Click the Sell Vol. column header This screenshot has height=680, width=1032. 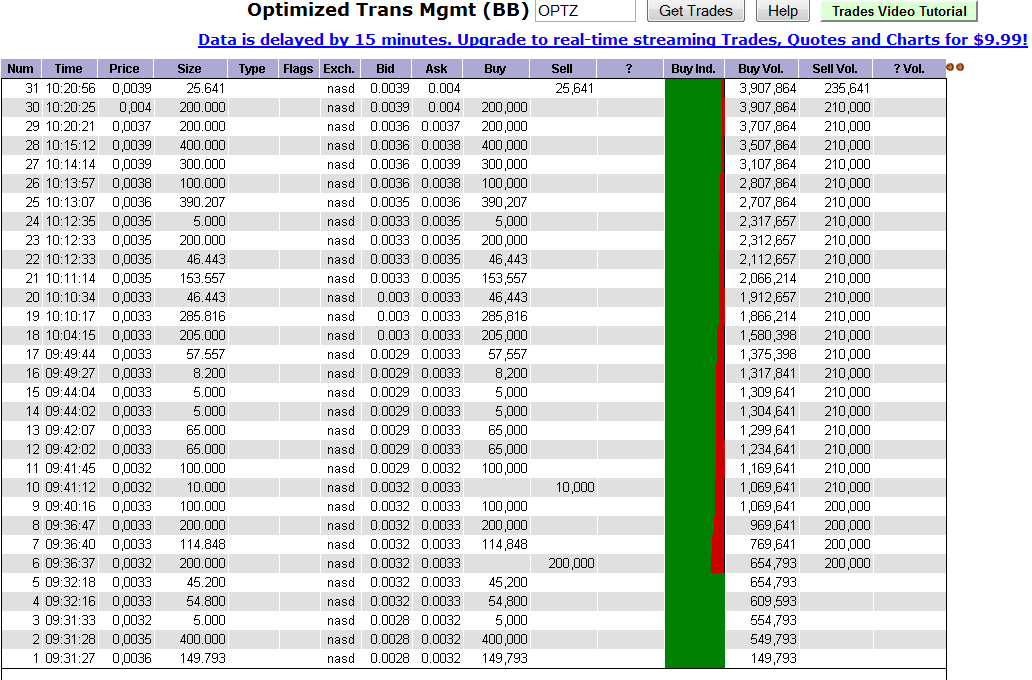(x=835, y=69)
